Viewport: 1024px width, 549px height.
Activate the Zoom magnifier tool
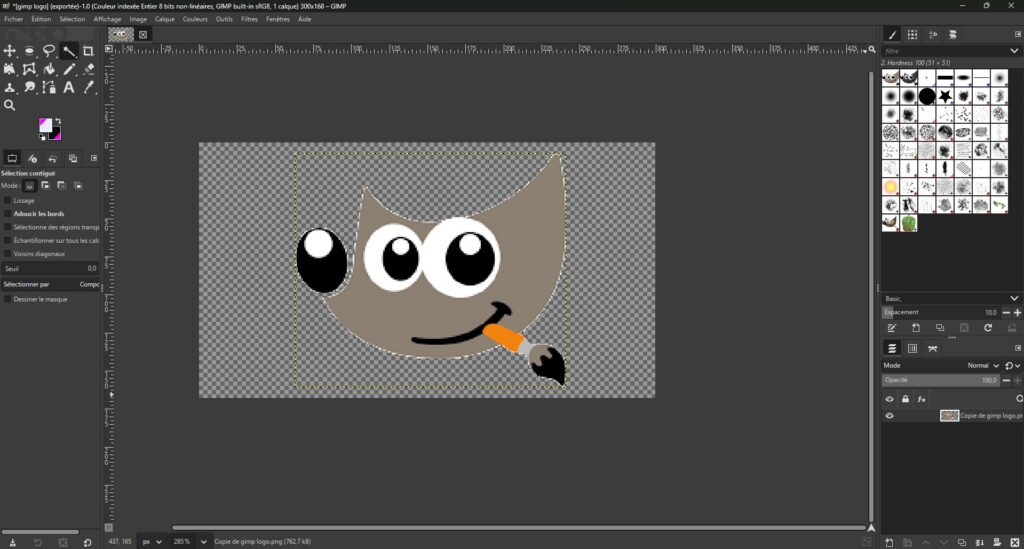tap(10, 106)
